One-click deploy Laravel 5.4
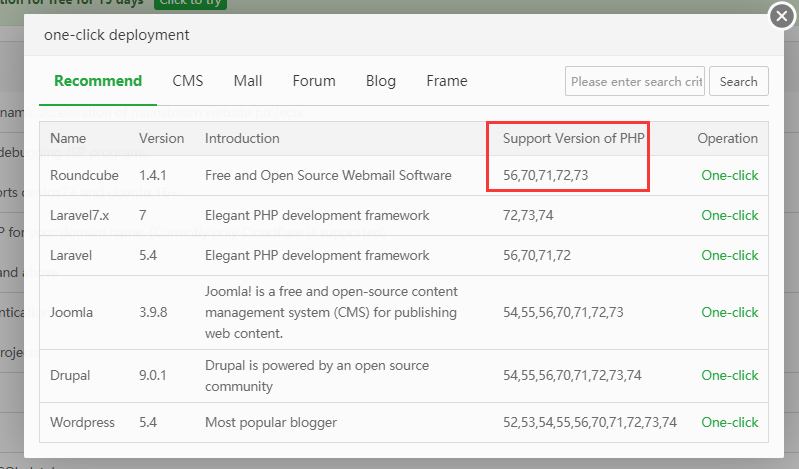This screenshot has width=799, height=469. pos(730,255)
